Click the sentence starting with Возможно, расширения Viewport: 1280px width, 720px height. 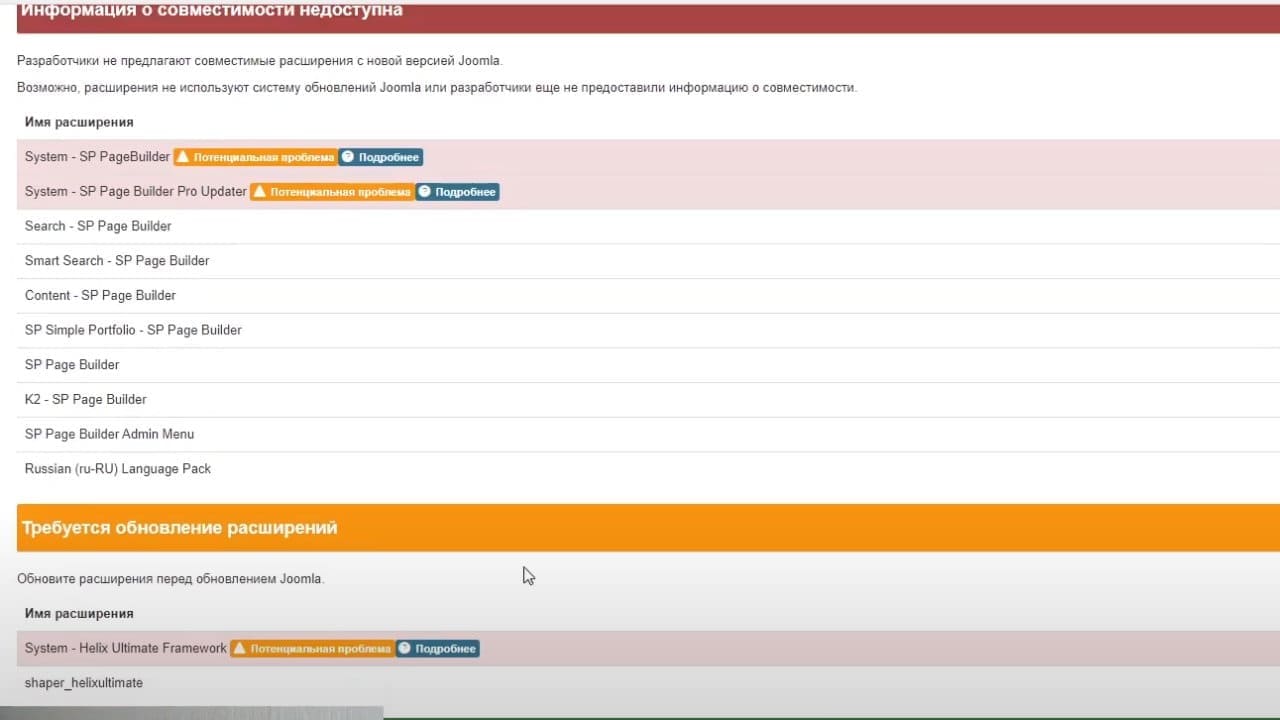(437, 88)
